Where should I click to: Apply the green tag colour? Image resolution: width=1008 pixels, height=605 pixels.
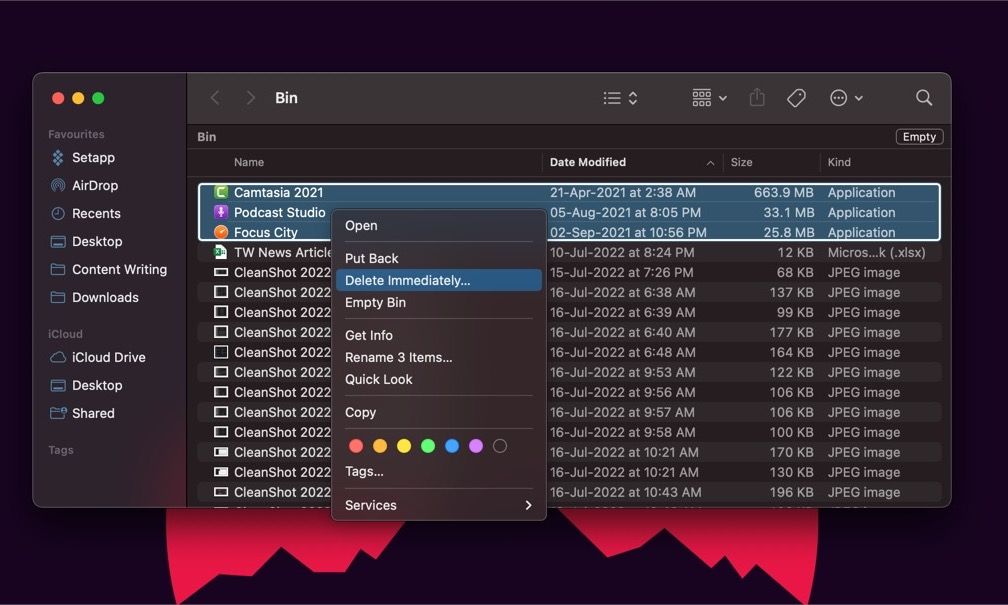[428, 446]
